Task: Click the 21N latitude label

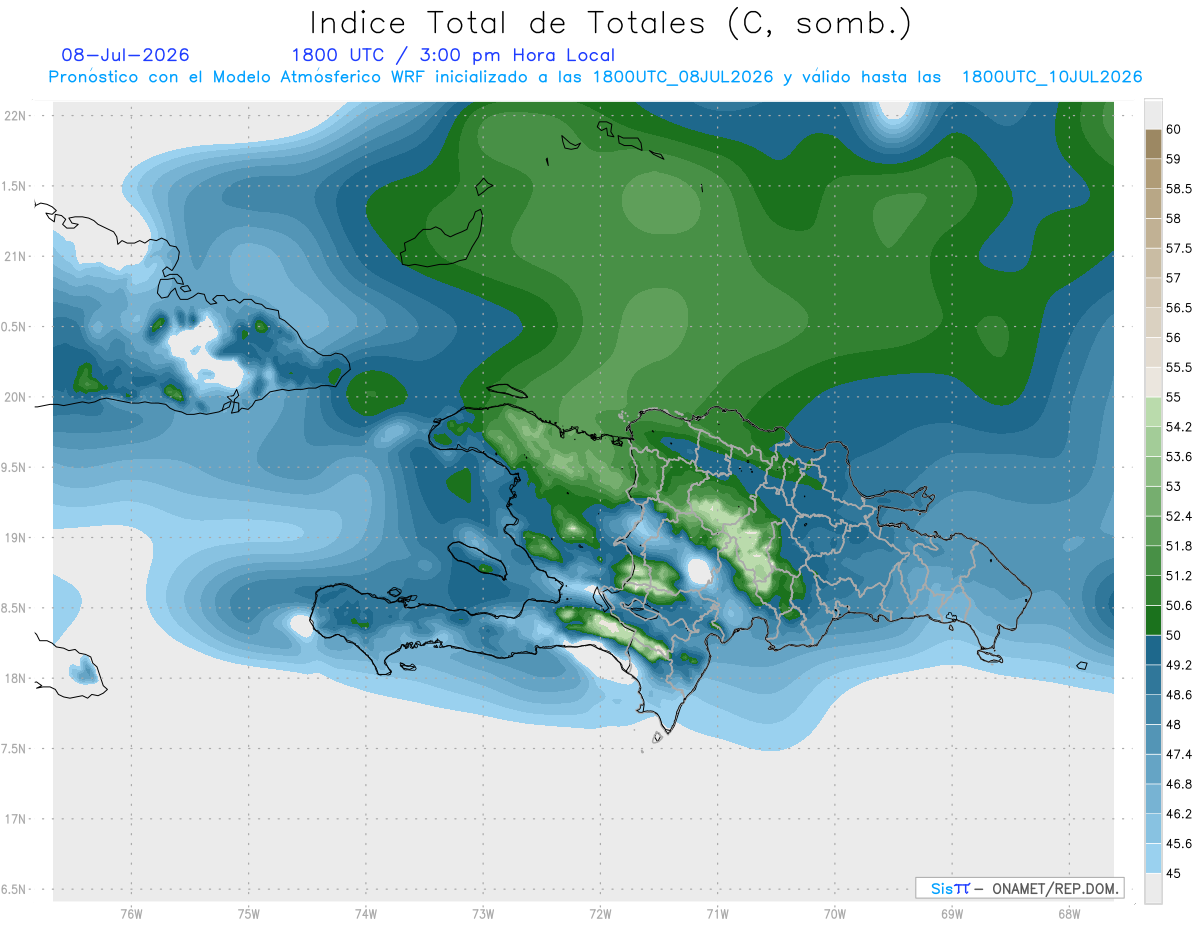Action: [17, 256]
